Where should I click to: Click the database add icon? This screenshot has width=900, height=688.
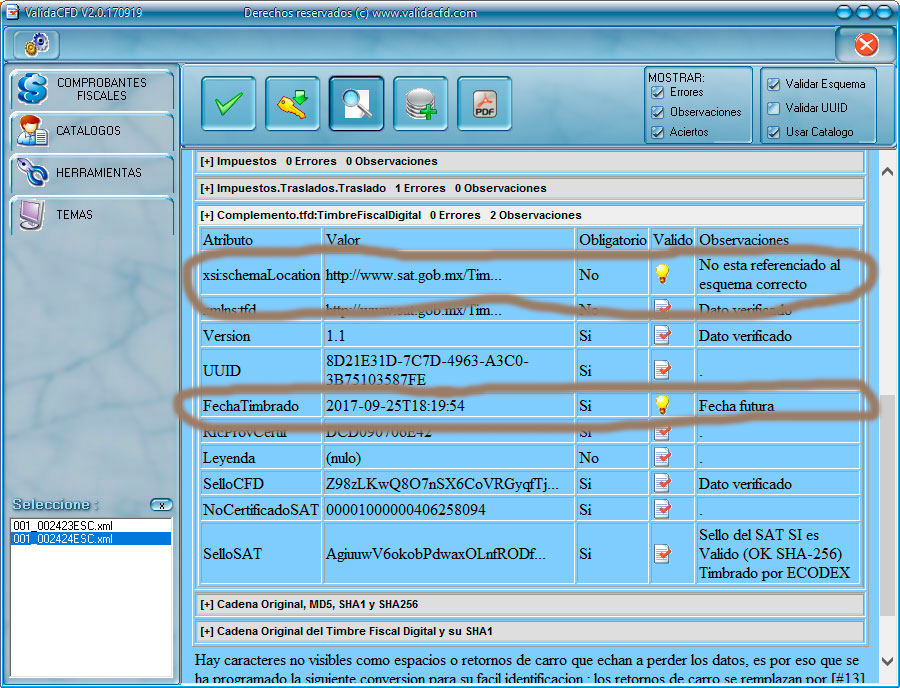click(x=421, y=104)
